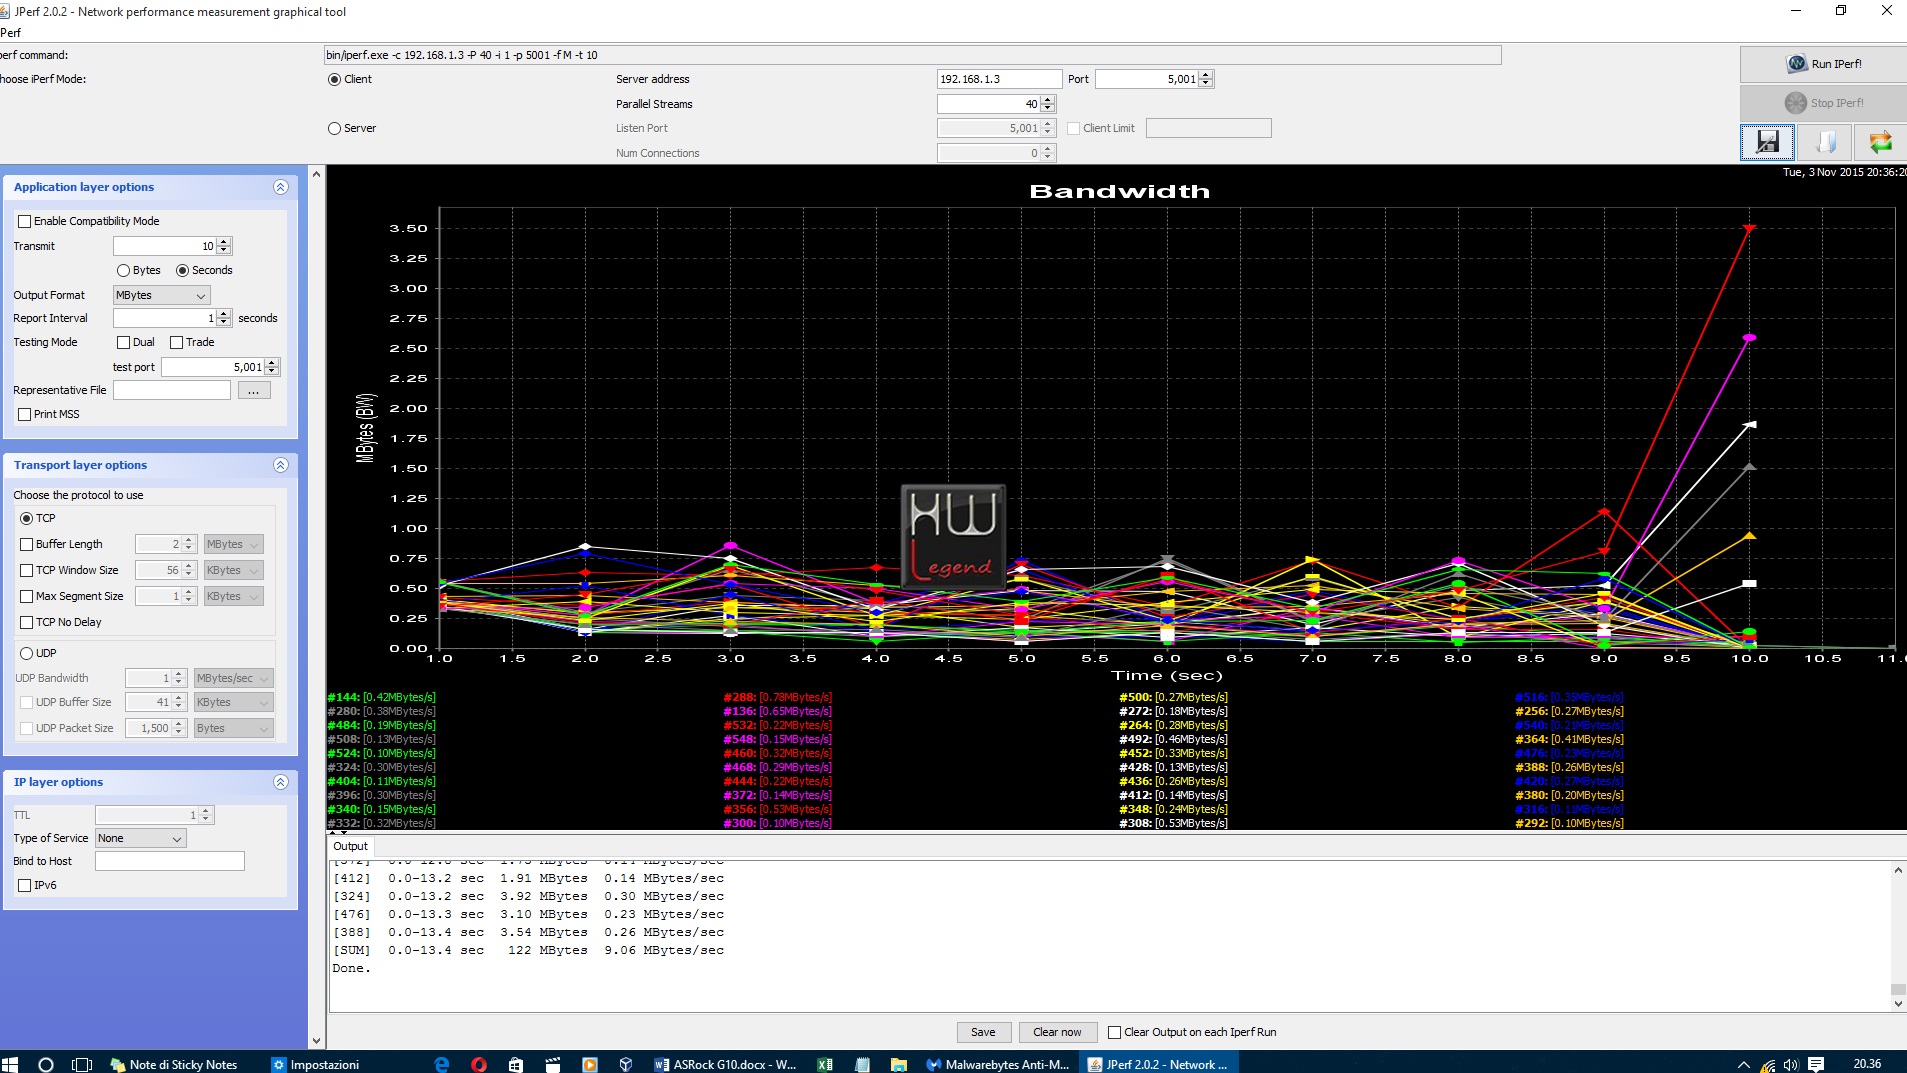Open the Type of Service dropdown

[141, 838]
